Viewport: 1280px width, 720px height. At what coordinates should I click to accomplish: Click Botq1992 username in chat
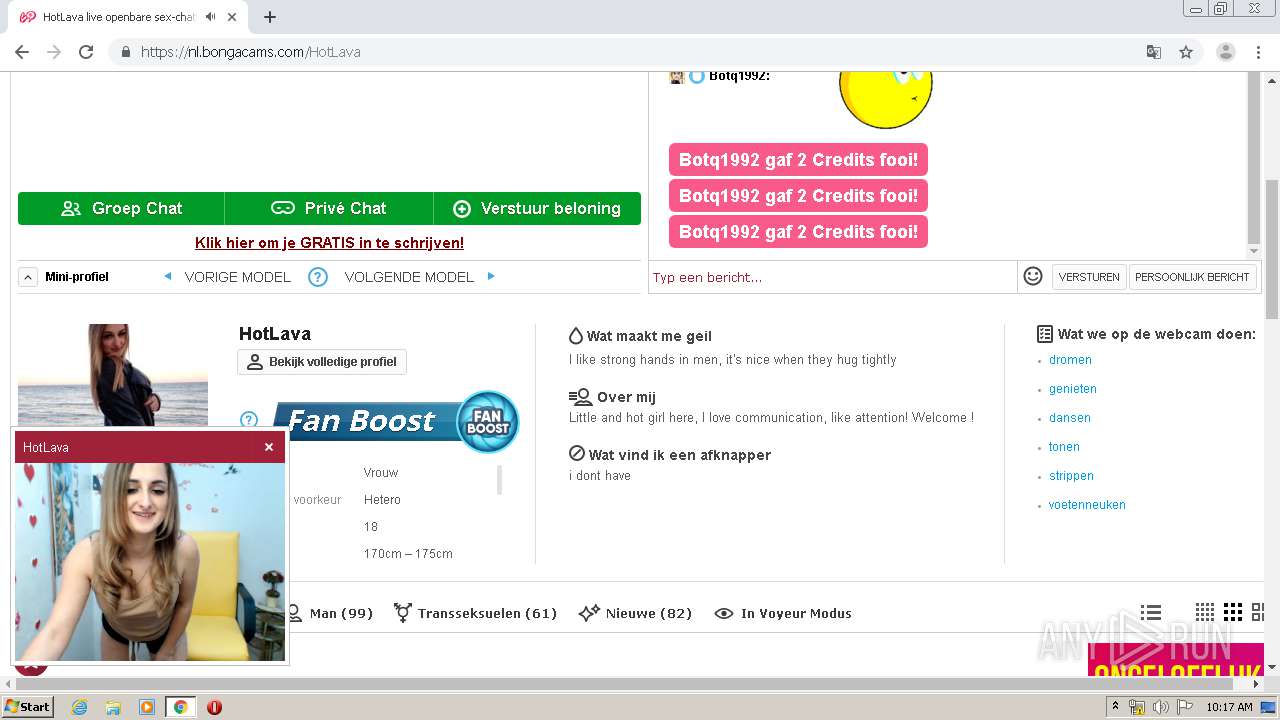tap(738, 76)
